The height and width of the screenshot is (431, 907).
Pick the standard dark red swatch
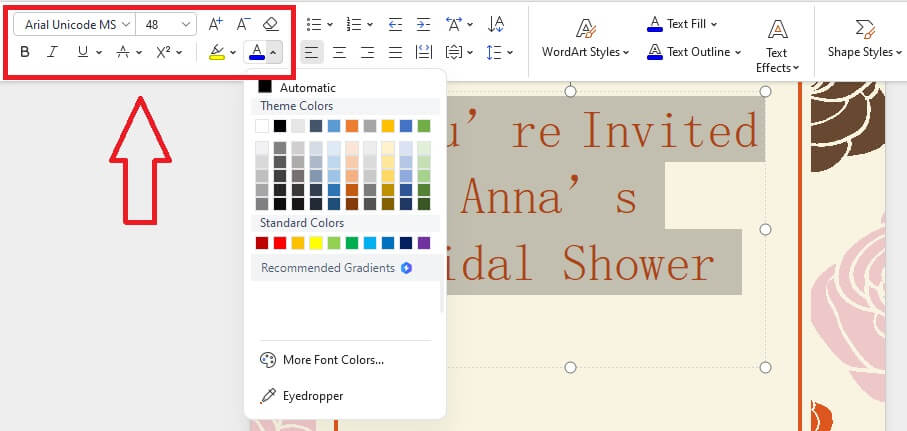(262, 243)
